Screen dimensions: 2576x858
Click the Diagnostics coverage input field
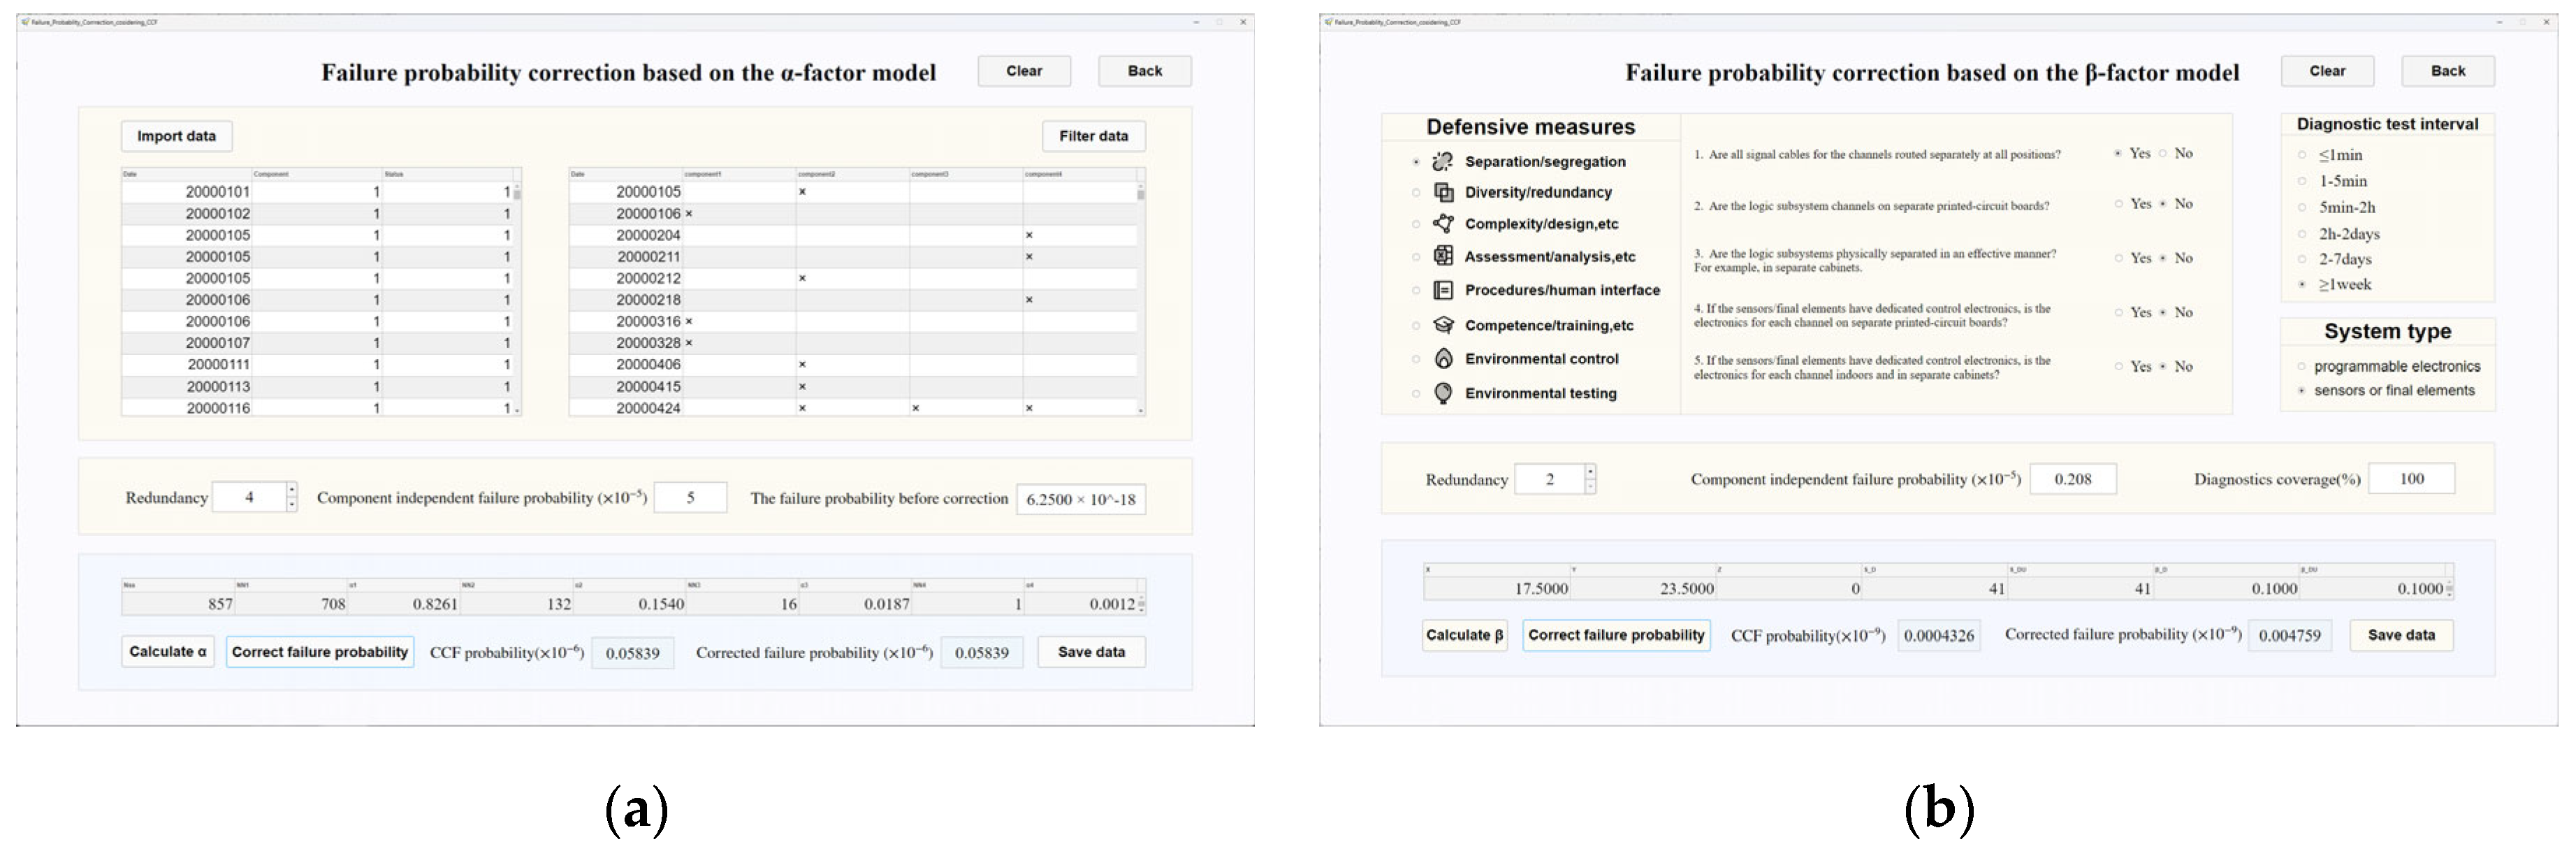pyautogui.click(x=2411, y=479)
